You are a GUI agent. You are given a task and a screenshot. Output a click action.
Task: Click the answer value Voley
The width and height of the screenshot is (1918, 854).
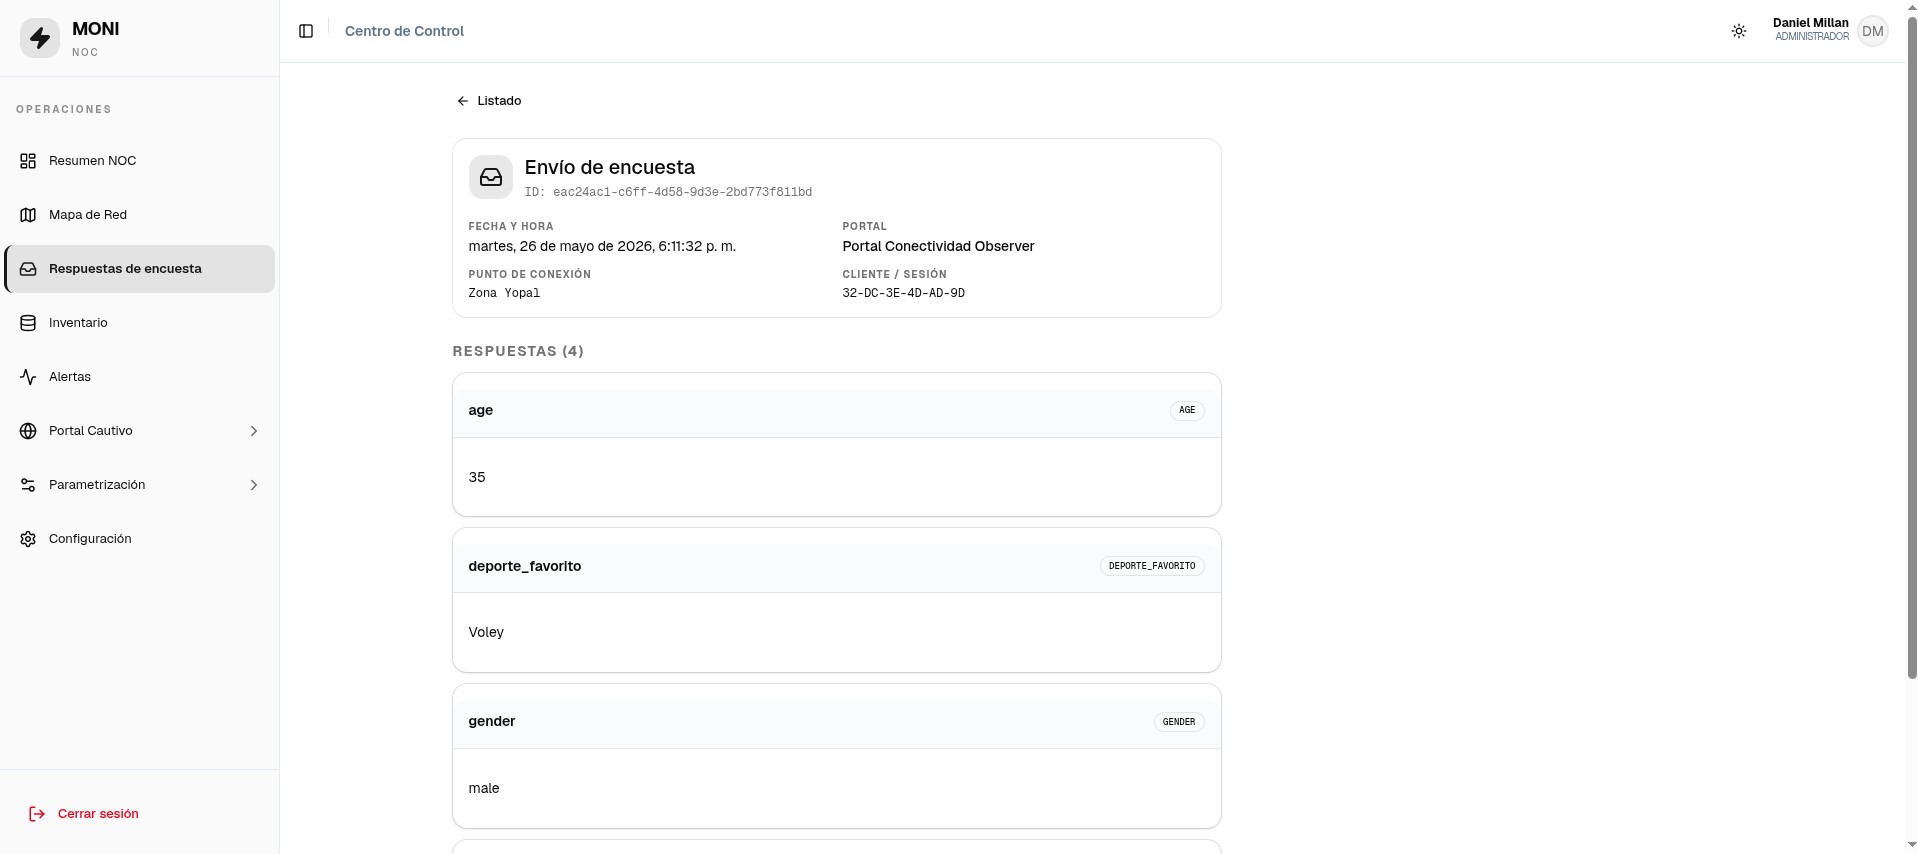tap(486, 632)
